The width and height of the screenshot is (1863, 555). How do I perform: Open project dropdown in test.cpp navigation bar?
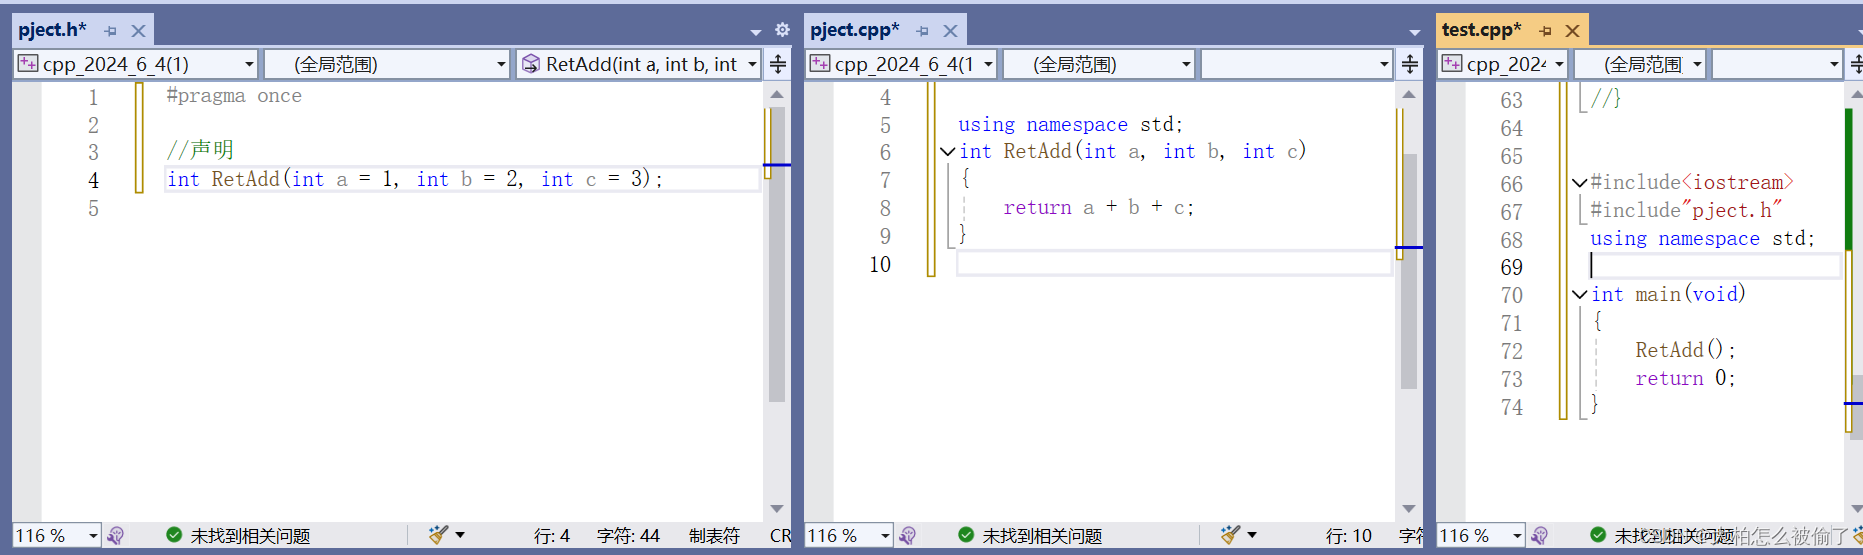tap(1503, 64)
